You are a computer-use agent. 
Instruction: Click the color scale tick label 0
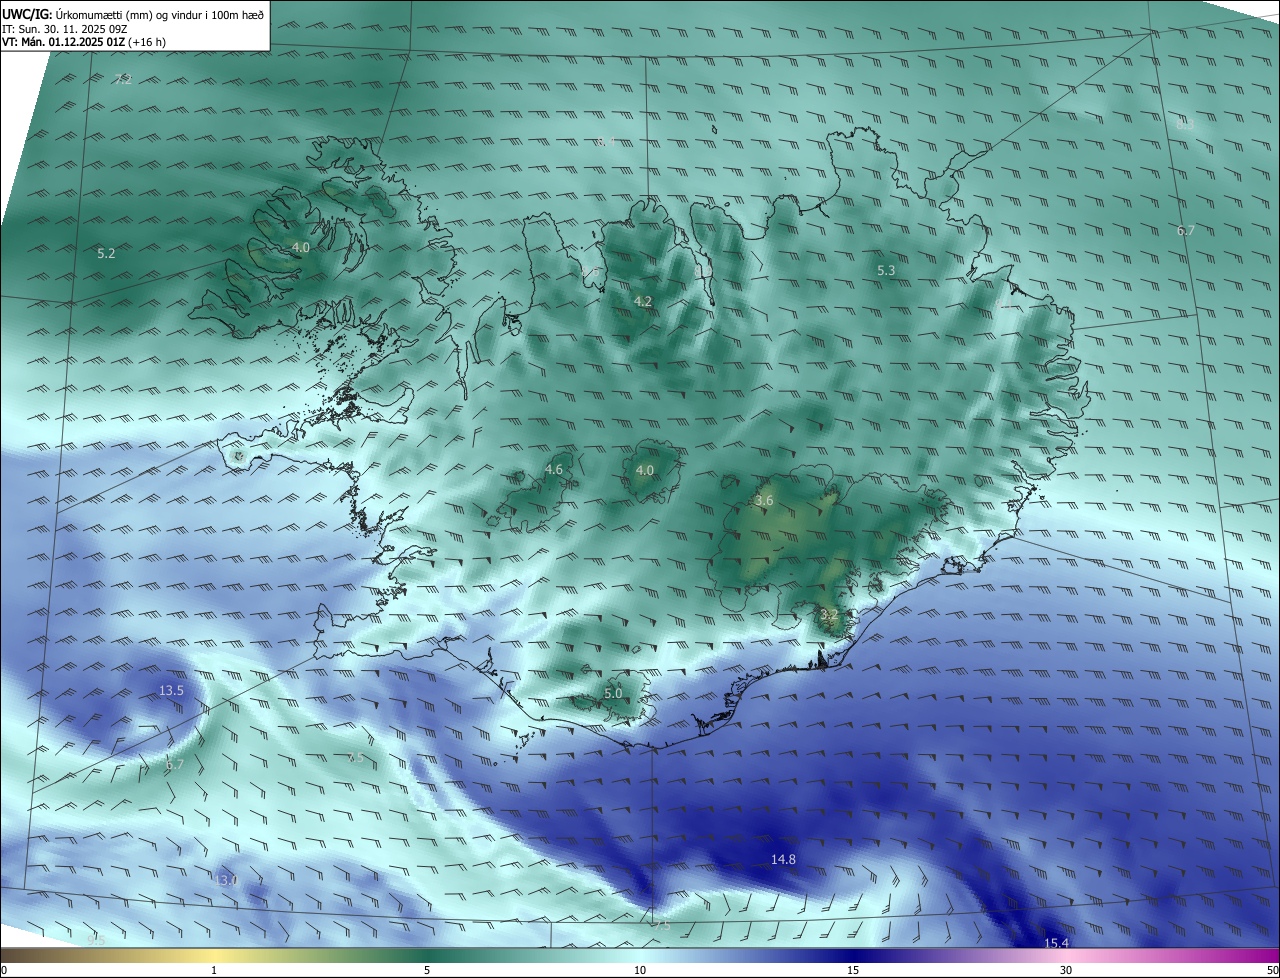tap(4, 970)
